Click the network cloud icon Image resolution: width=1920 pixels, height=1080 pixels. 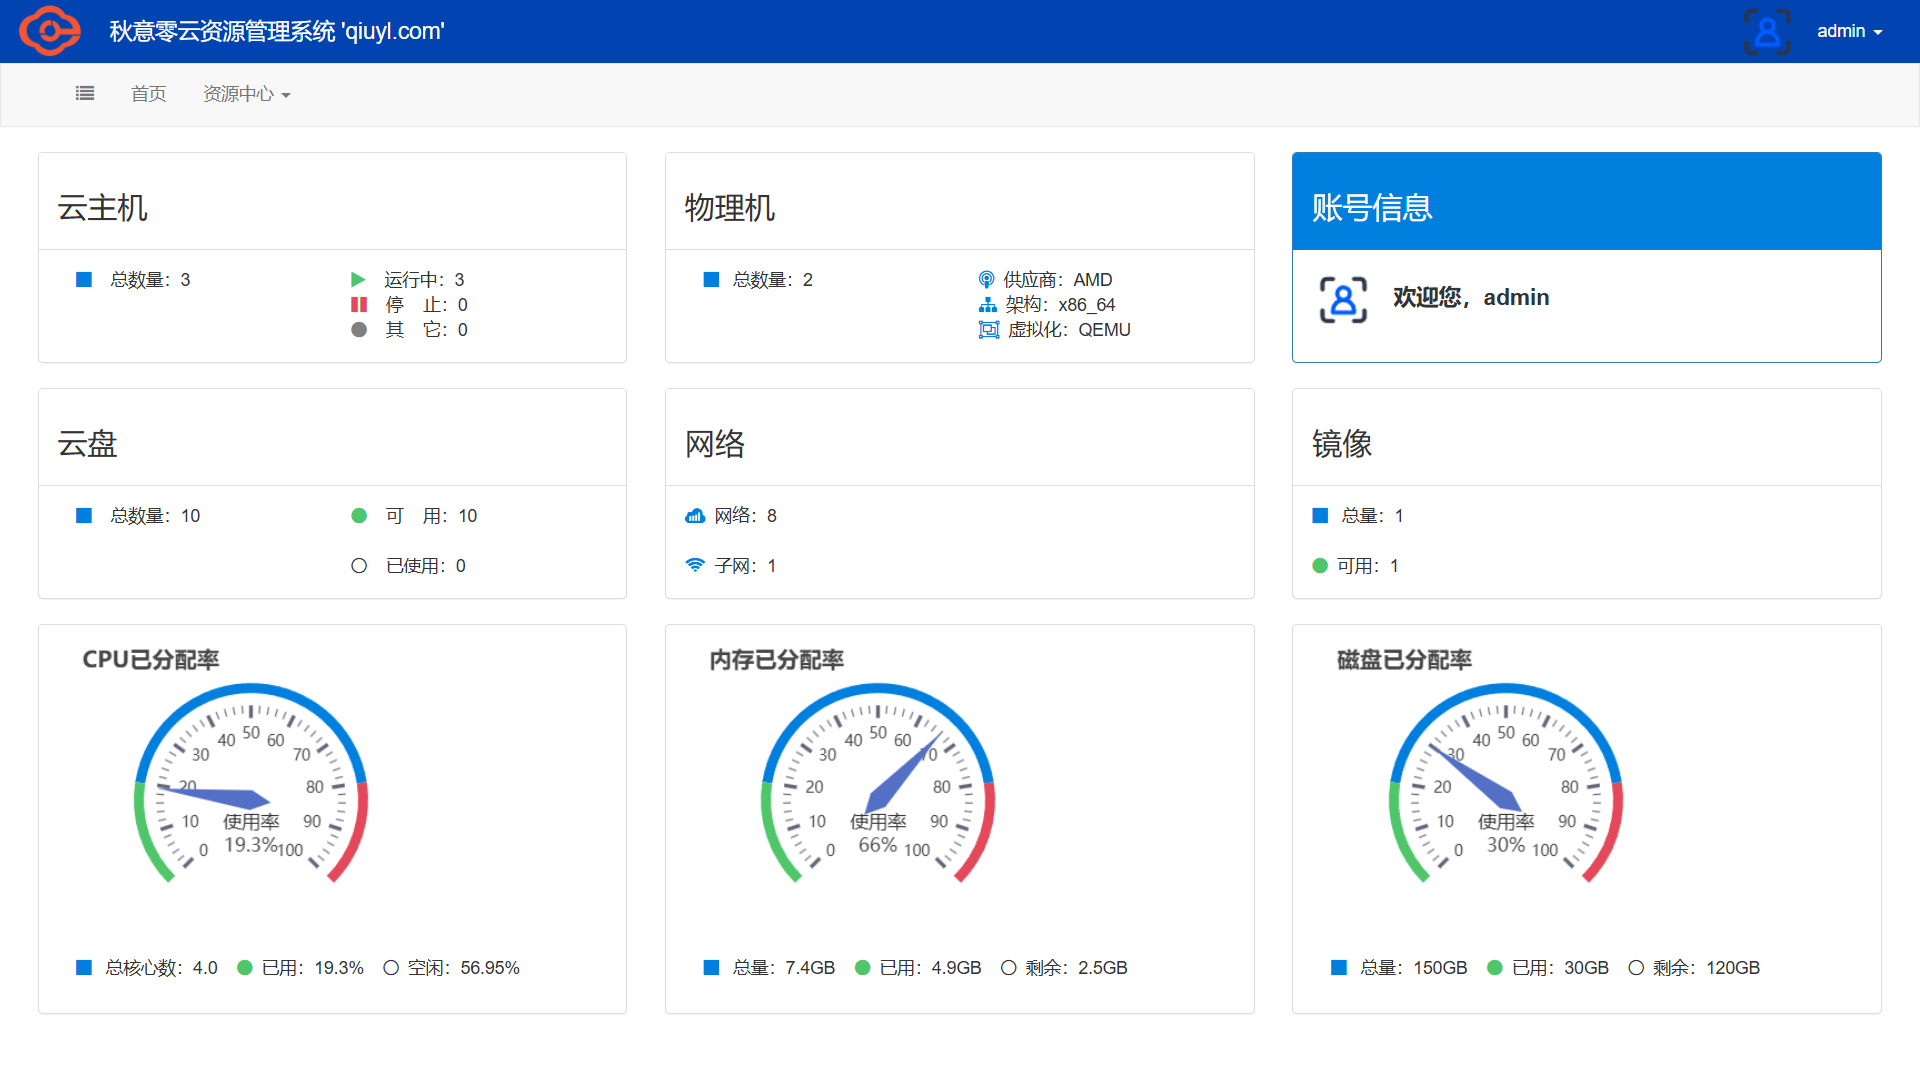click(x=695, y=516)
